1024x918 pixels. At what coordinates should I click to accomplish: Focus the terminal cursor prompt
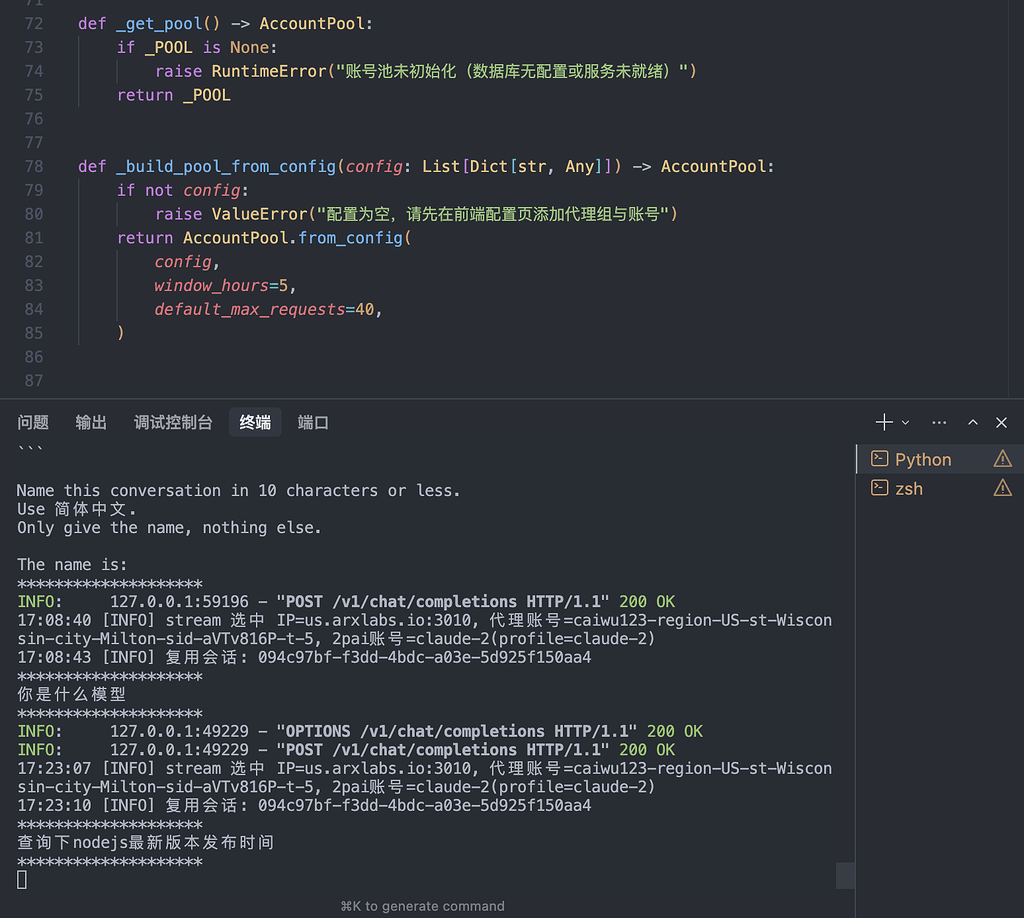(22, 879)
